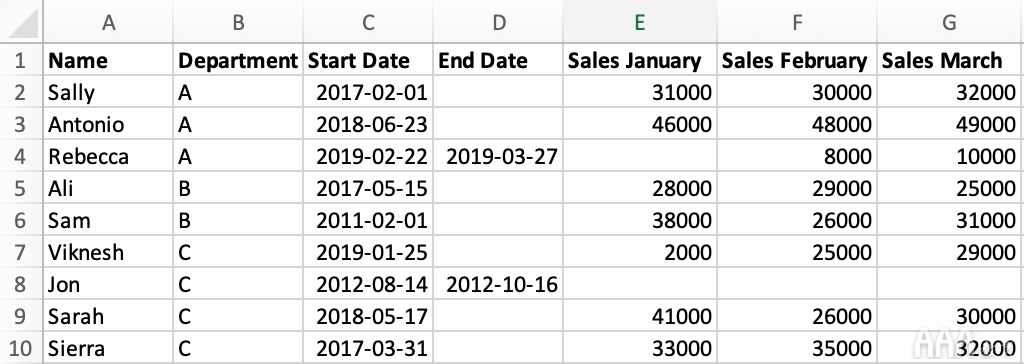Screen dimensions: 1024x364
Task: Select column G header
Action: pos(950,22)
